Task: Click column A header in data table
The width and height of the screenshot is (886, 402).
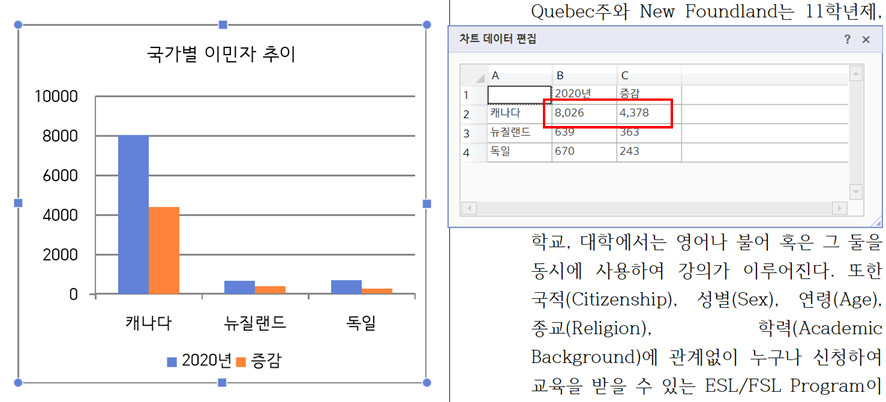Action: pyautogui.click(x=519, y=75)
